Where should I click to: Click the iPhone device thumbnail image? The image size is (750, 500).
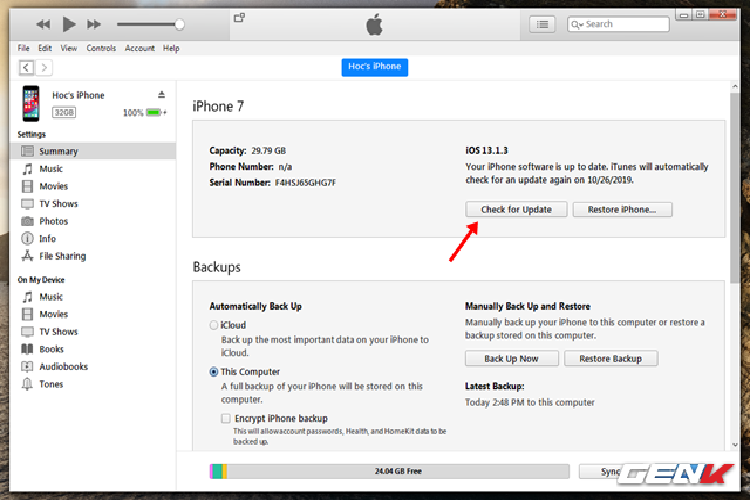(31, 103)
